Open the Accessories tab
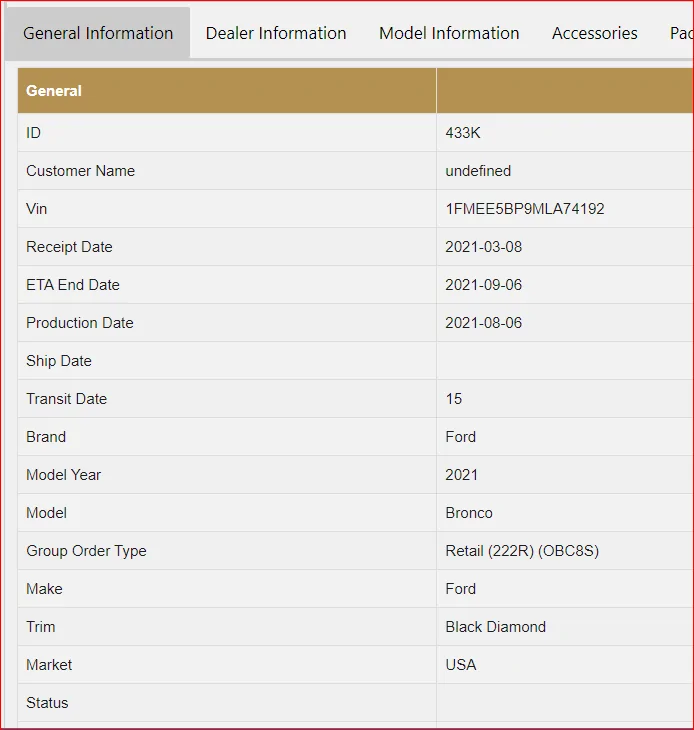The image size is (694, 730). point(594,33)
